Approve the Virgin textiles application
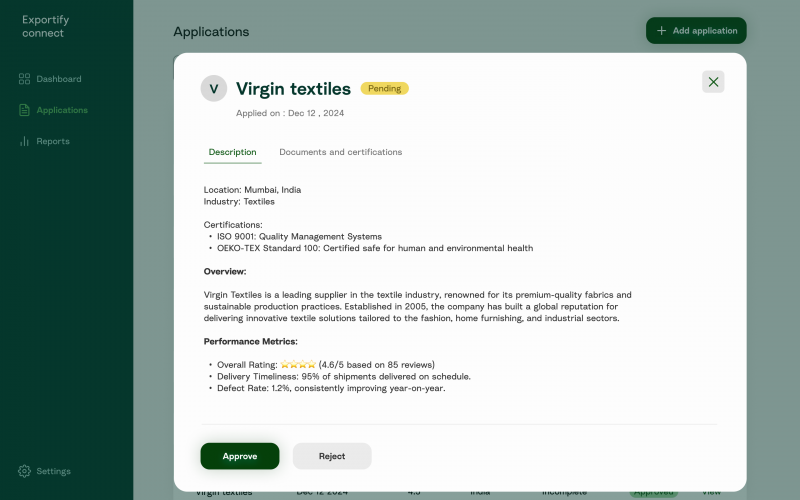800x500 pixels. tap(240, 456)
